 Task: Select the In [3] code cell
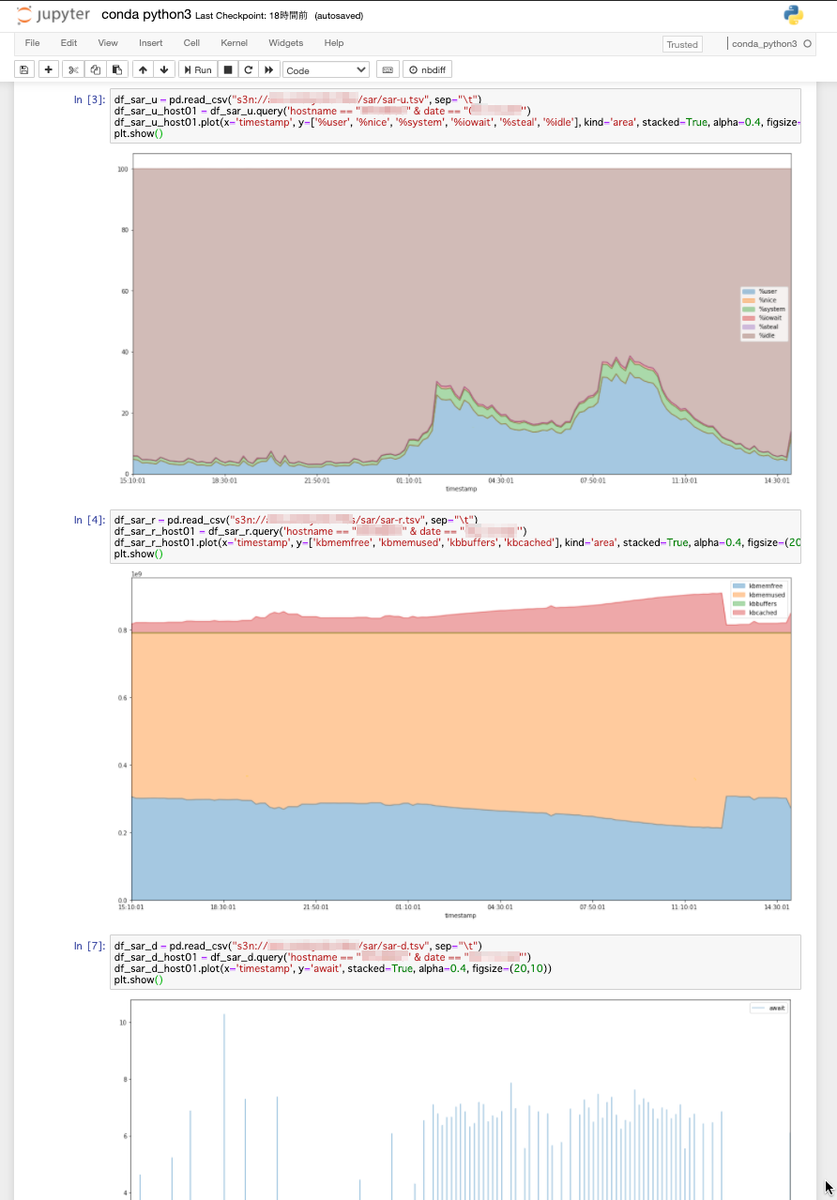point(455,116)
